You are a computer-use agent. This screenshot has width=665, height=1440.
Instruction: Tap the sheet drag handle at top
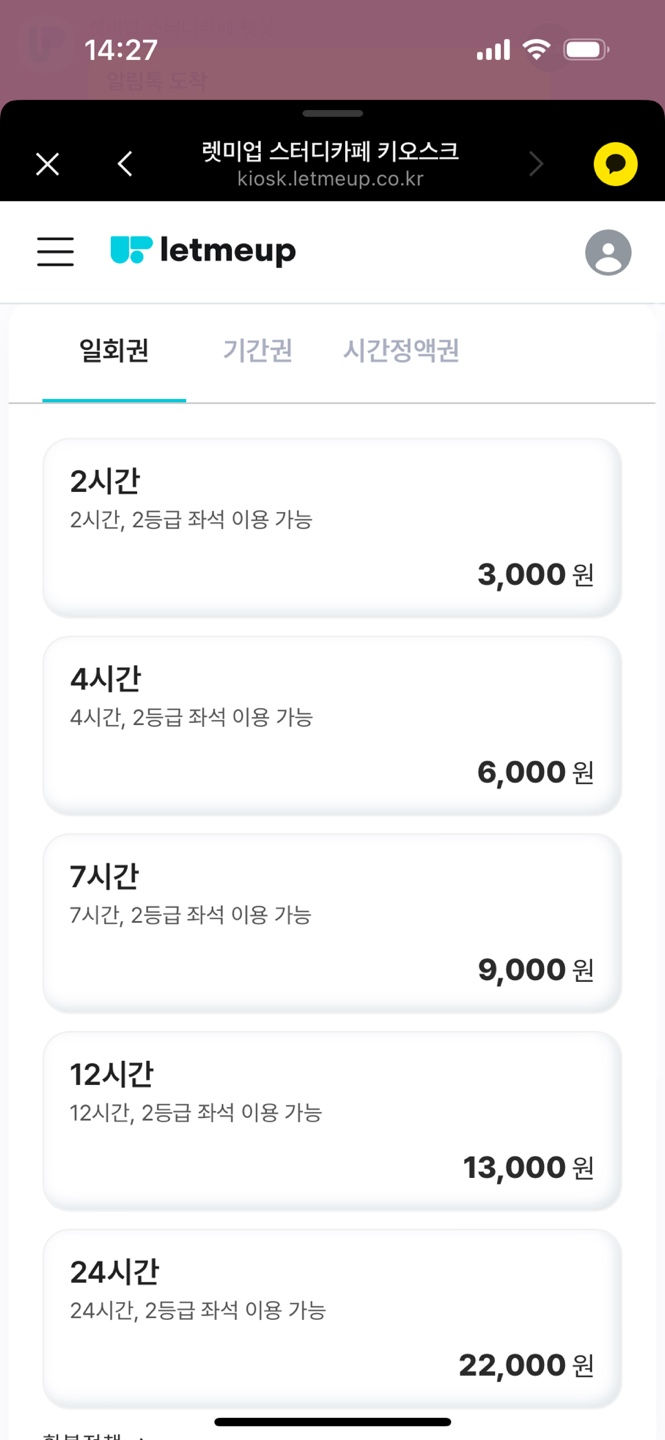[332, 114]
